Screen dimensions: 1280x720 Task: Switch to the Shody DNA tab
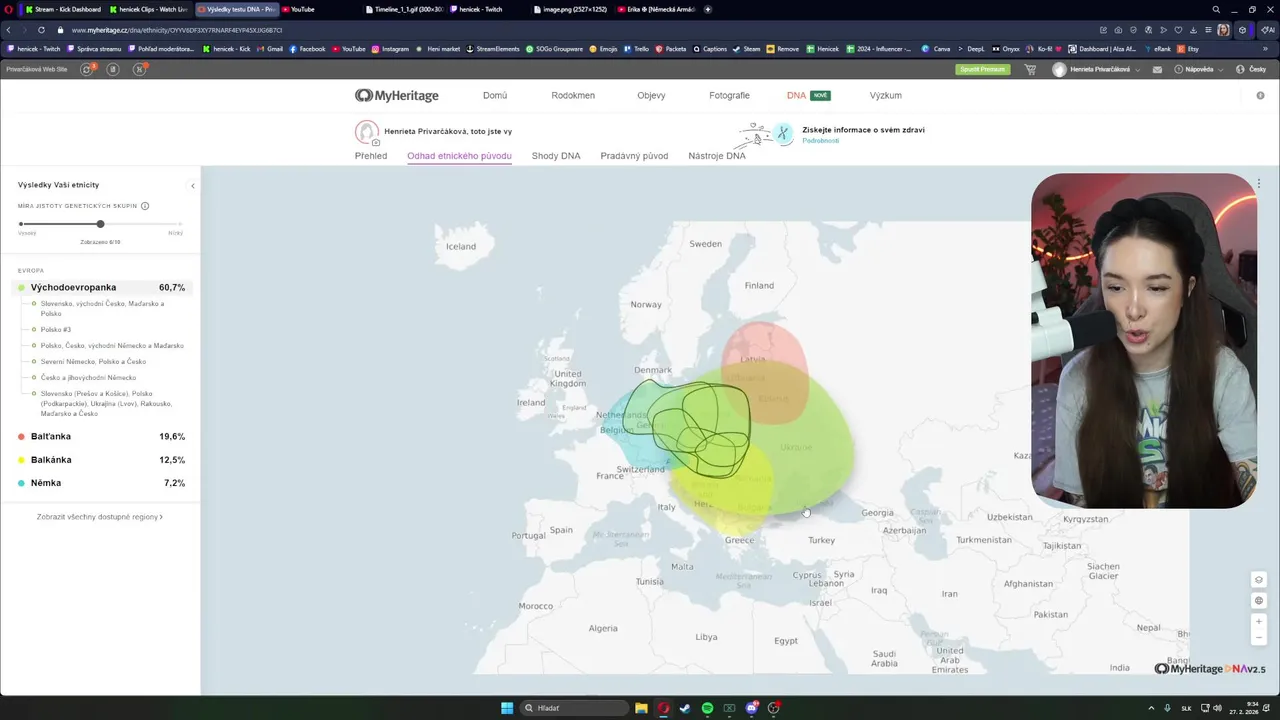click(556, 156)
